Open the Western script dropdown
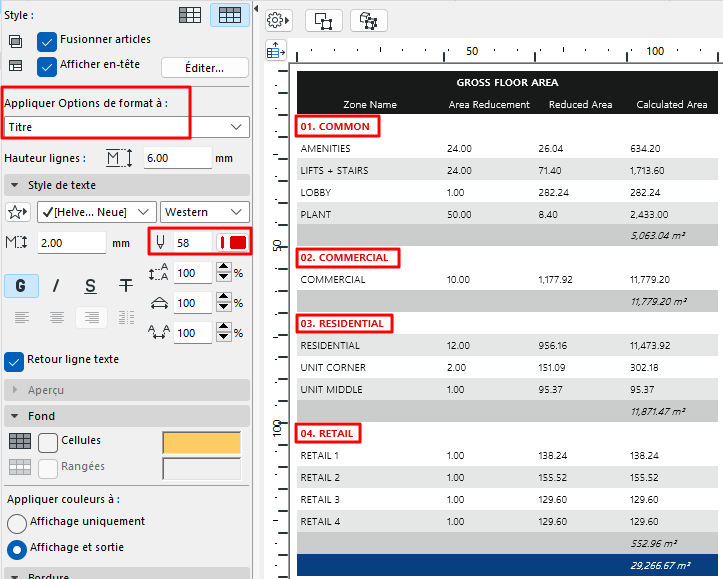This screenshot has height=579, width=723. tap(205, 212)
